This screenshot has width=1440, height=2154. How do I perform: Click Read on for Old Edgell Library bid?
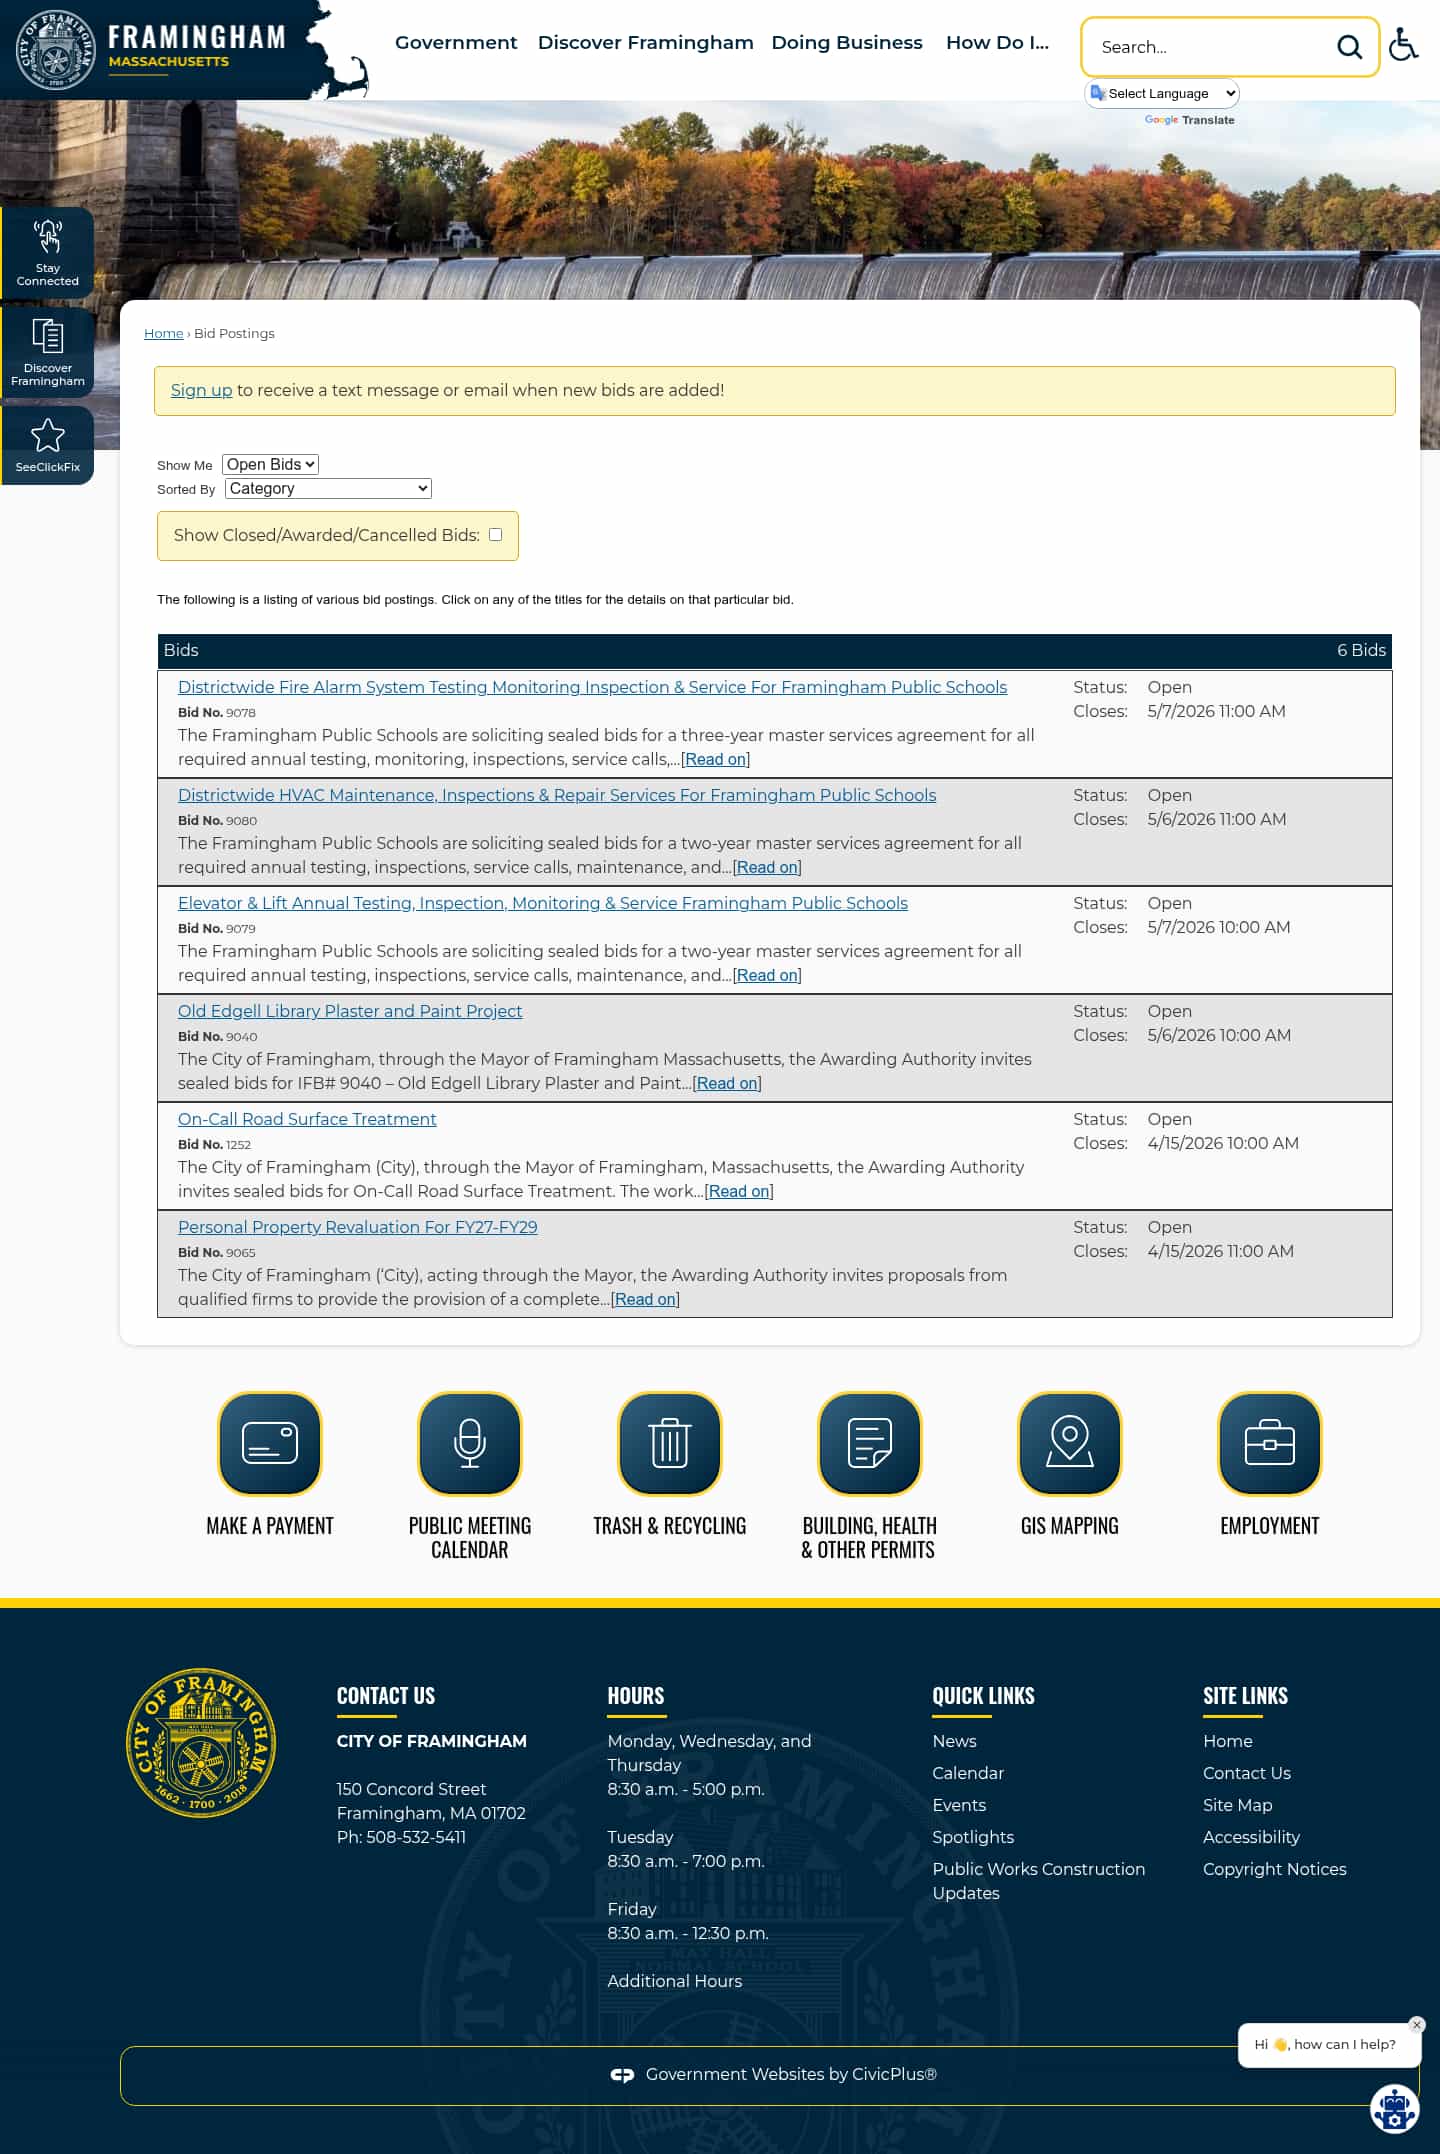pyautogui.click(x=727, y=1083)
